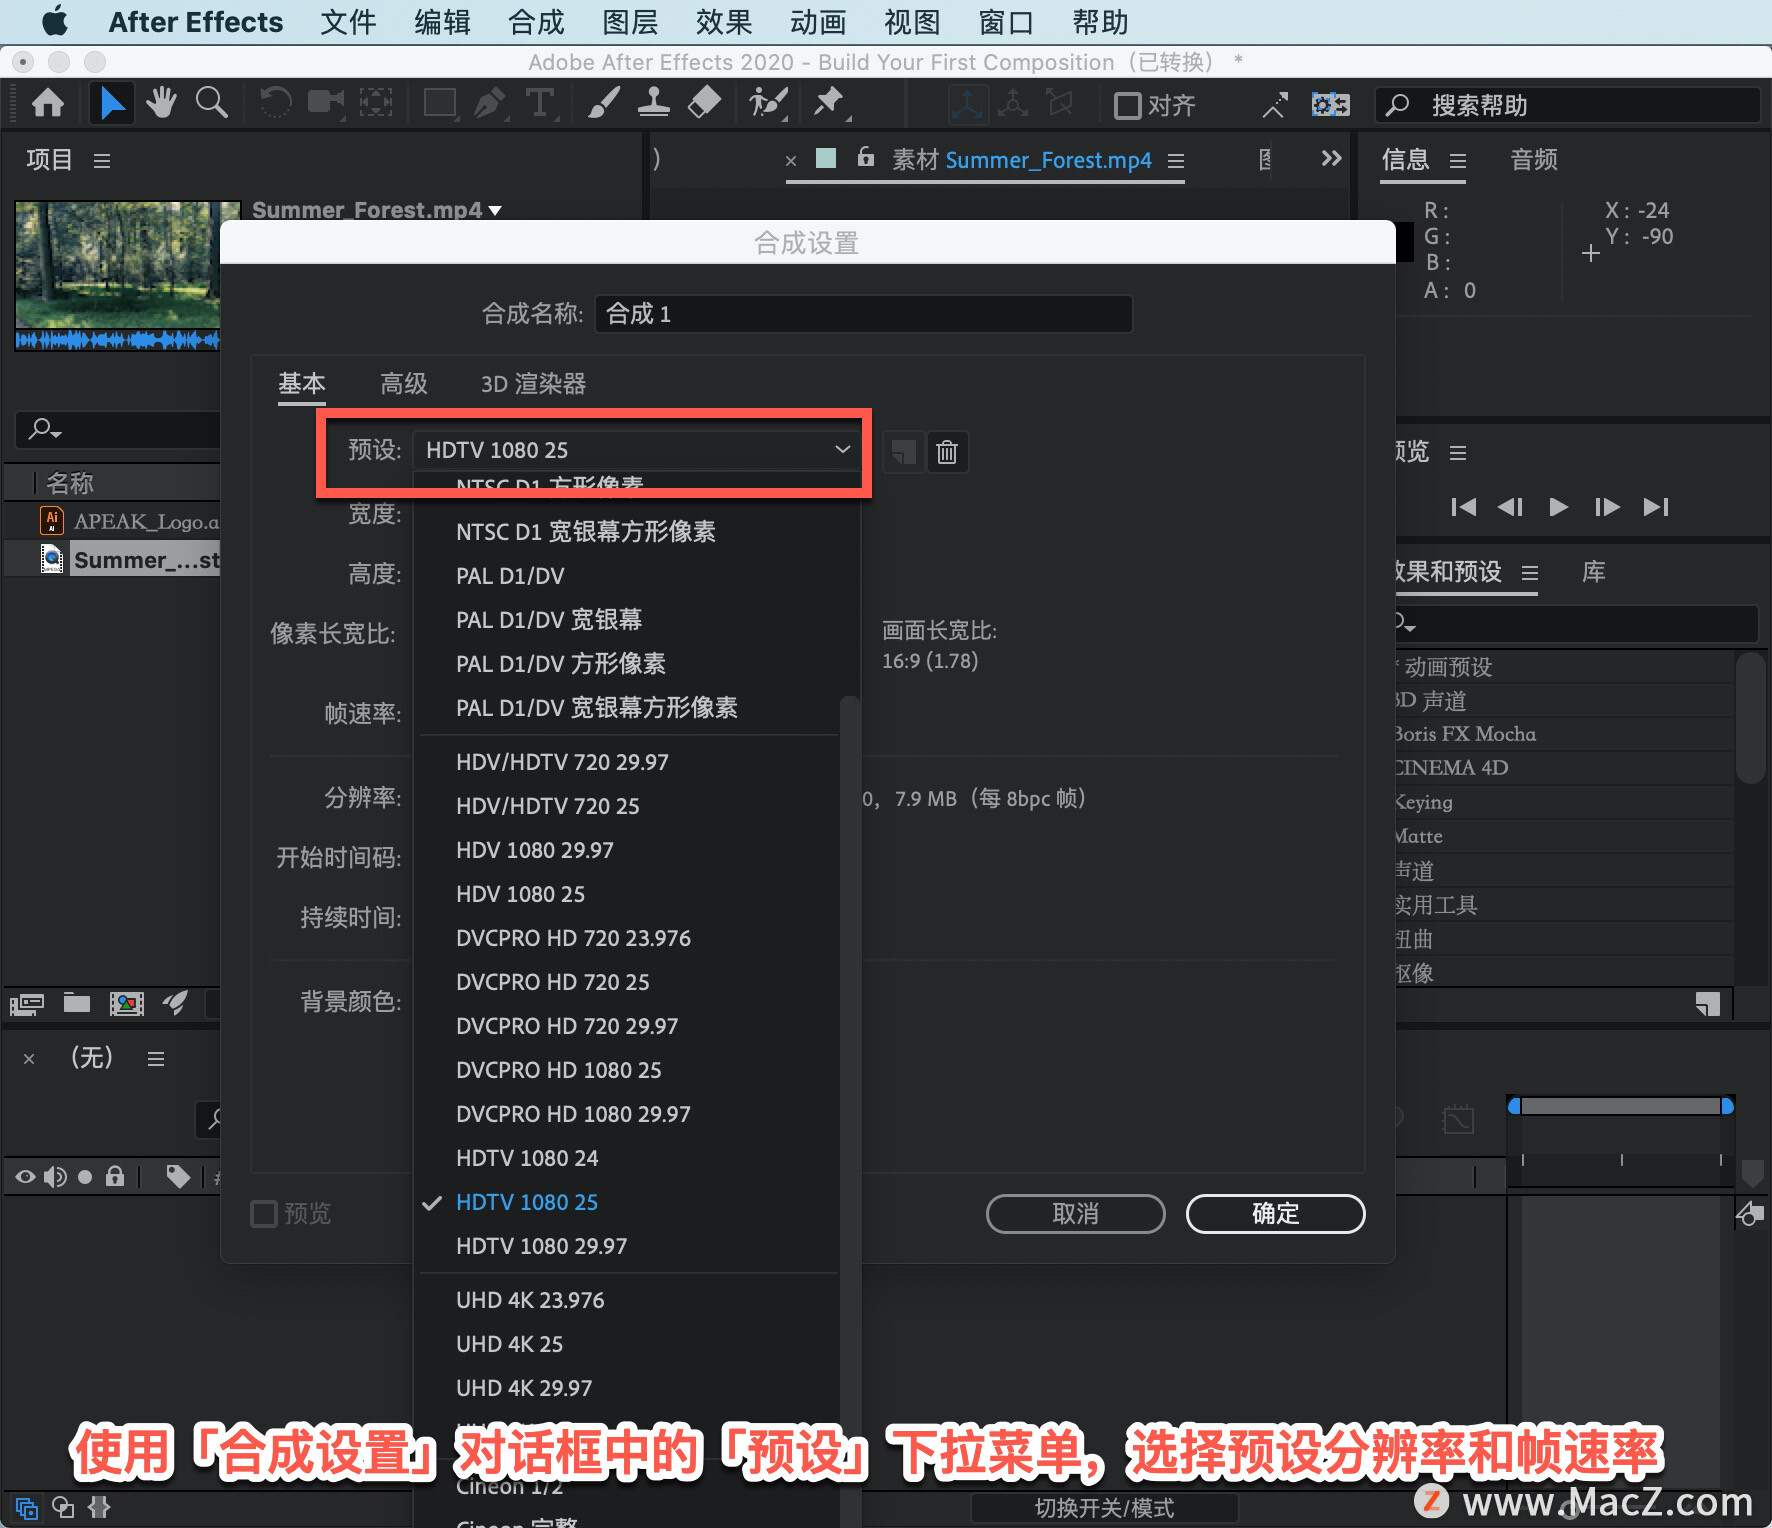Go to first frame in preview
Viewport: 1772px width, 1528px height.
(x=1463, y=507)
